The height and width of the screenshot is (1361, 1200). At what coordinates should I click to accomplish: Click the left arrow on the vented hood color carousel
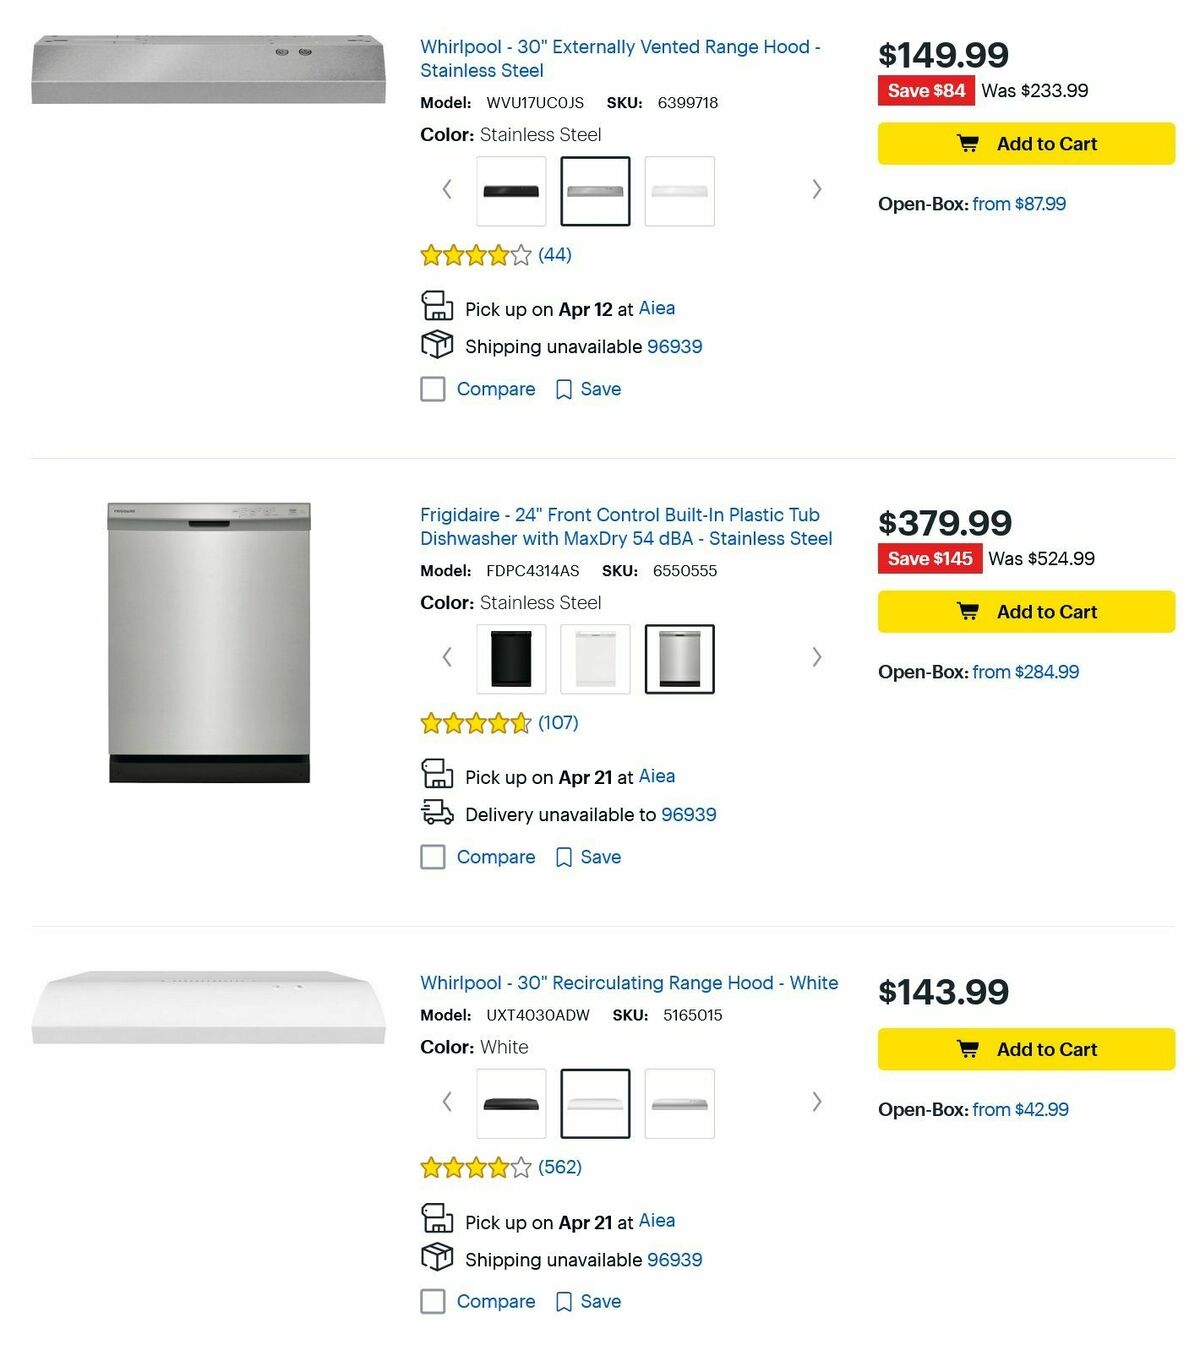pyautogui.click(x=446, y=189)
